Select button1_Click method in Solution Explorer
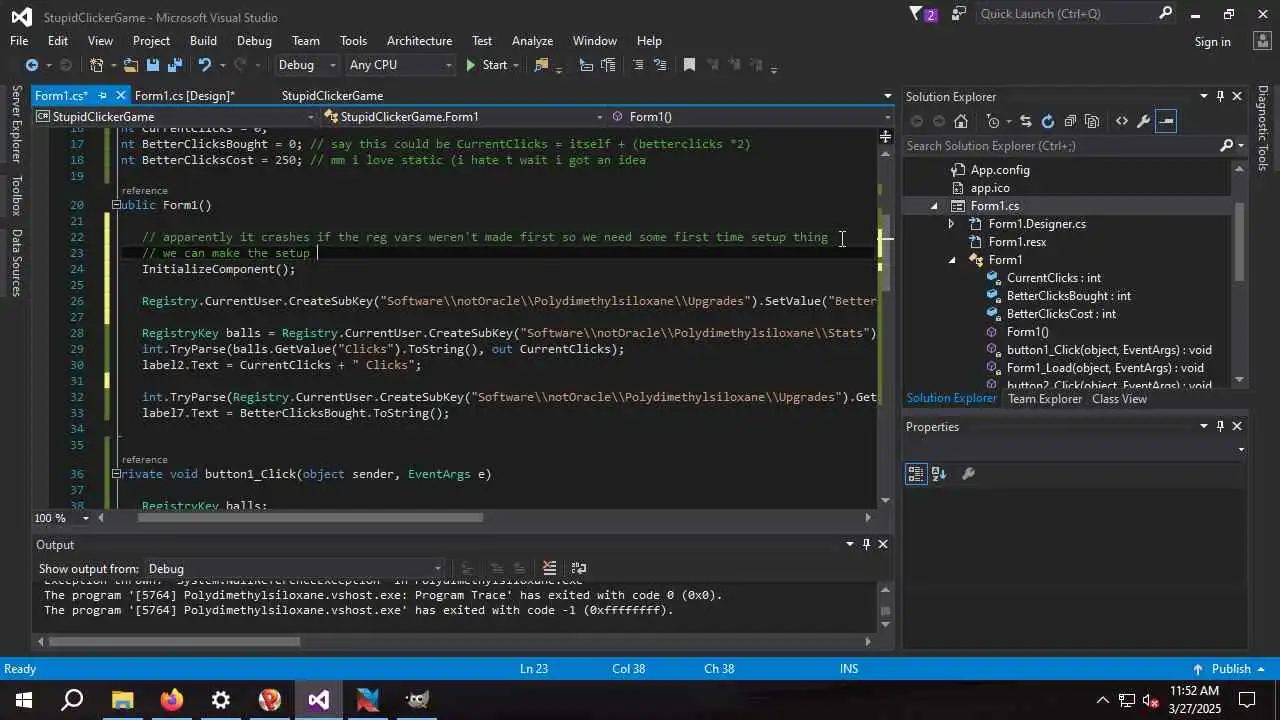 point(1109,350)
